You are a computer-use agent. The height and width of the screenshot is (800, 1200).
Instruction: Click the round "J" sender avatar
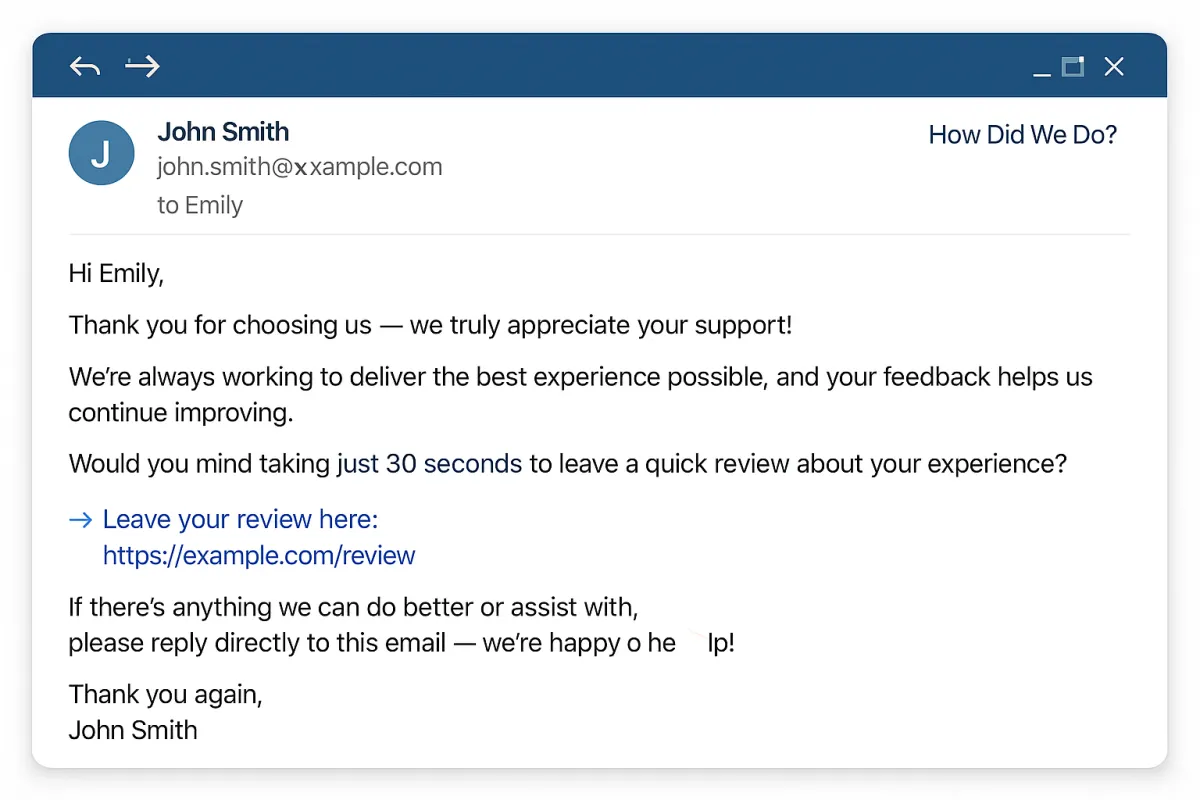pyautogui.click(x=101, y=153)
